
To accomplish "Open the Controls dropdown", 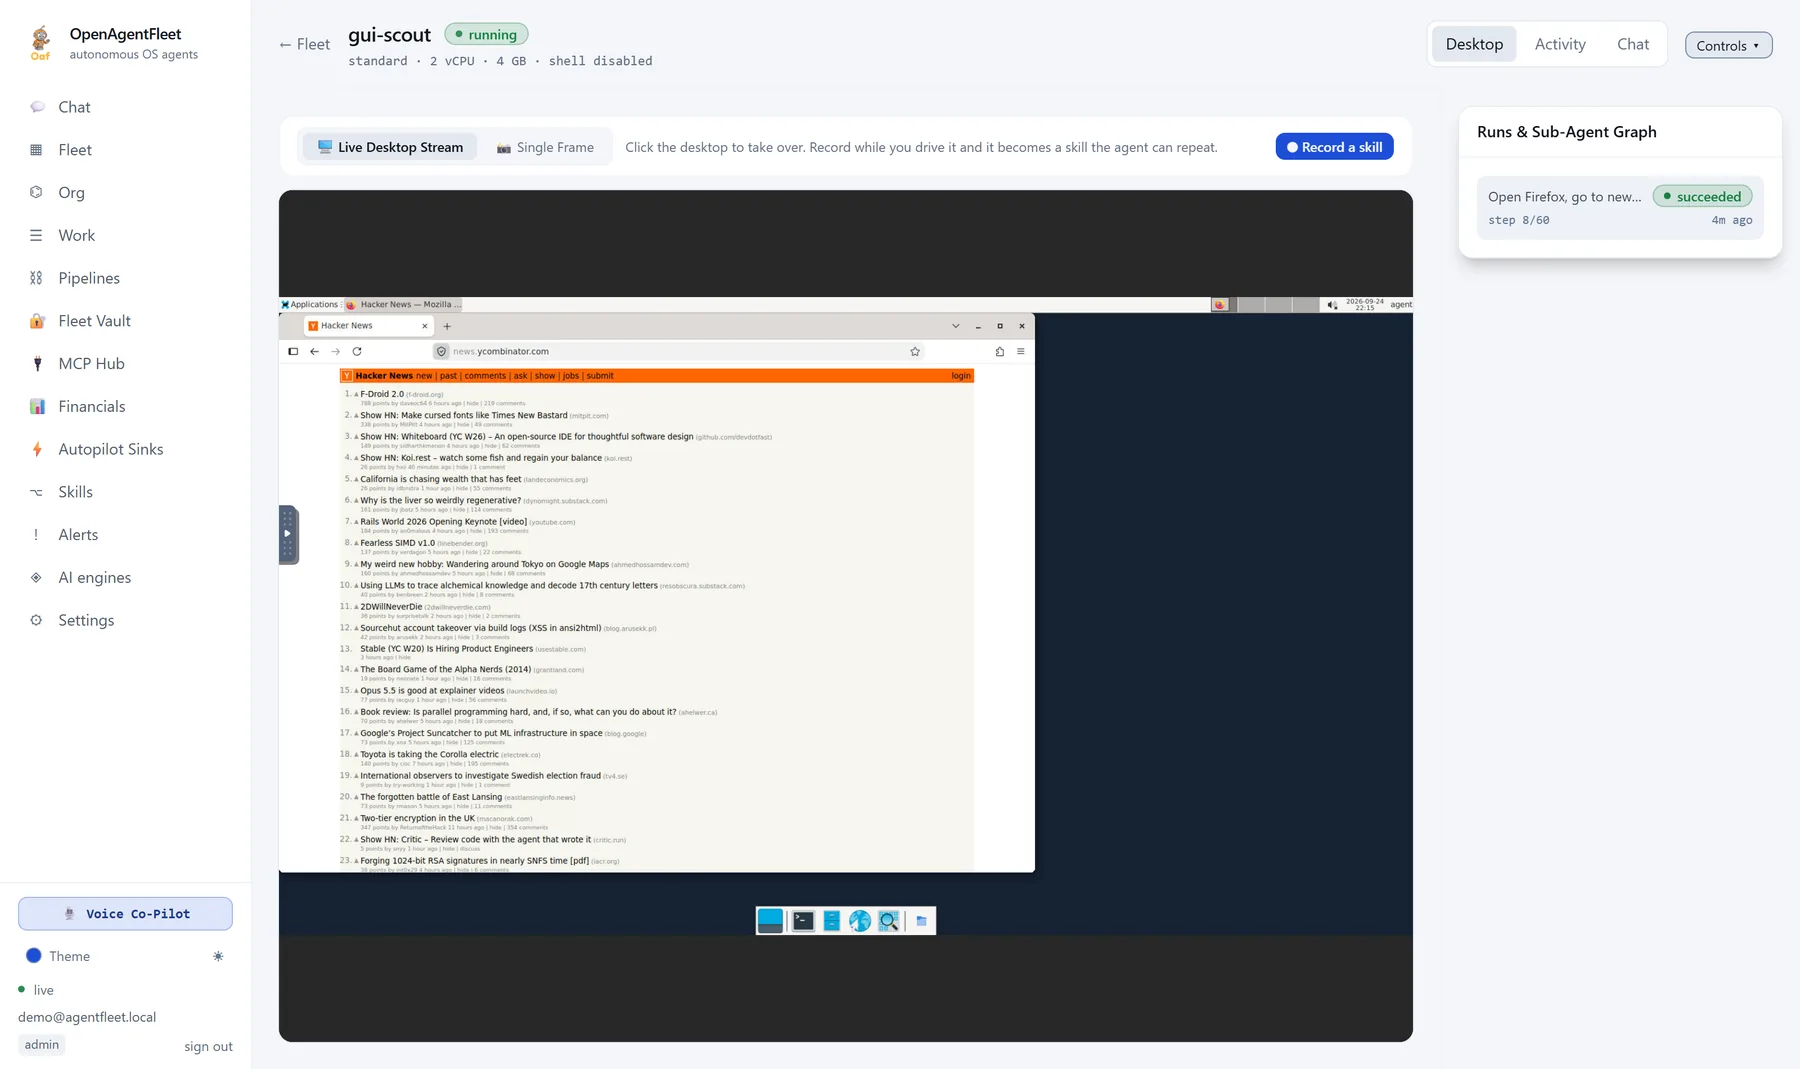I will pos(1728,45).
